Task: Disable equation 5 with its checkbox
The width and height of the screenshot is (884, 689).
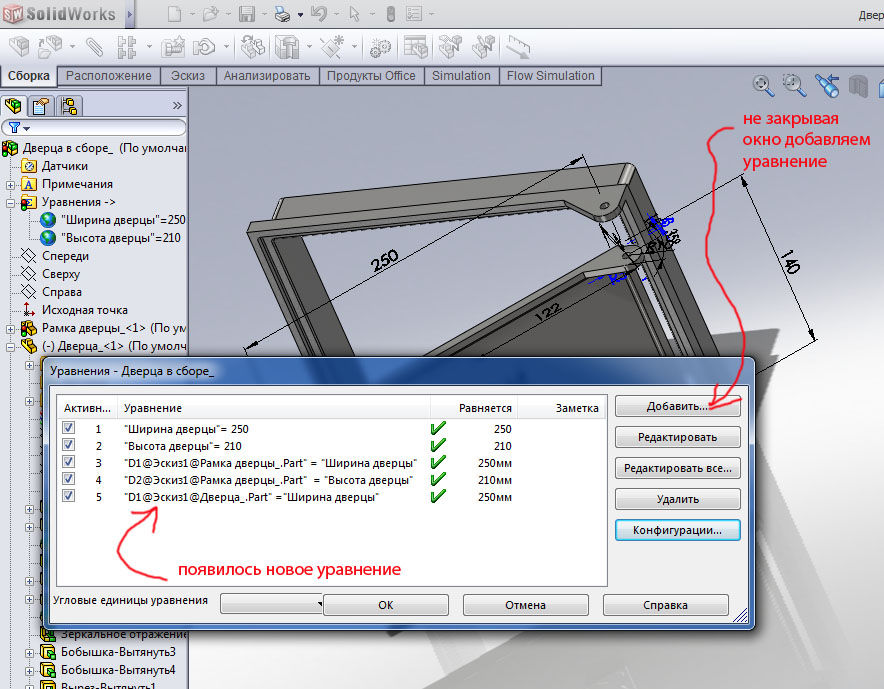Action: [x=69, y=497]
